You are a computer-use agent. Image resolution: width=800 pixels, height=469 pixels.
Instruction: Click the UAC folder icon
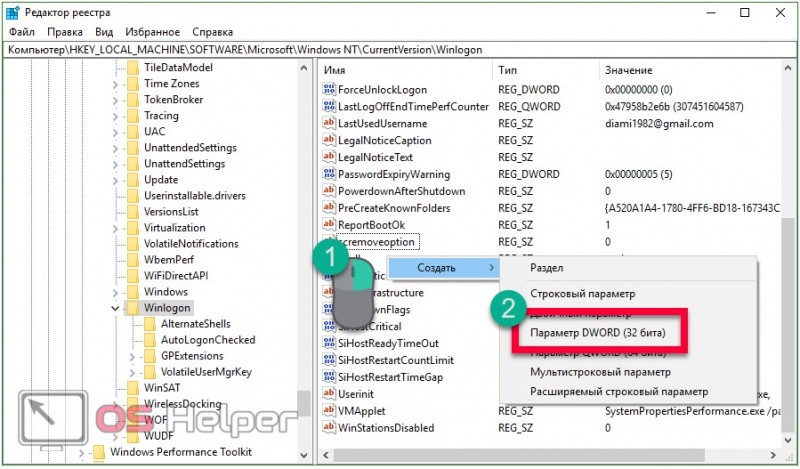pos(133,131)
